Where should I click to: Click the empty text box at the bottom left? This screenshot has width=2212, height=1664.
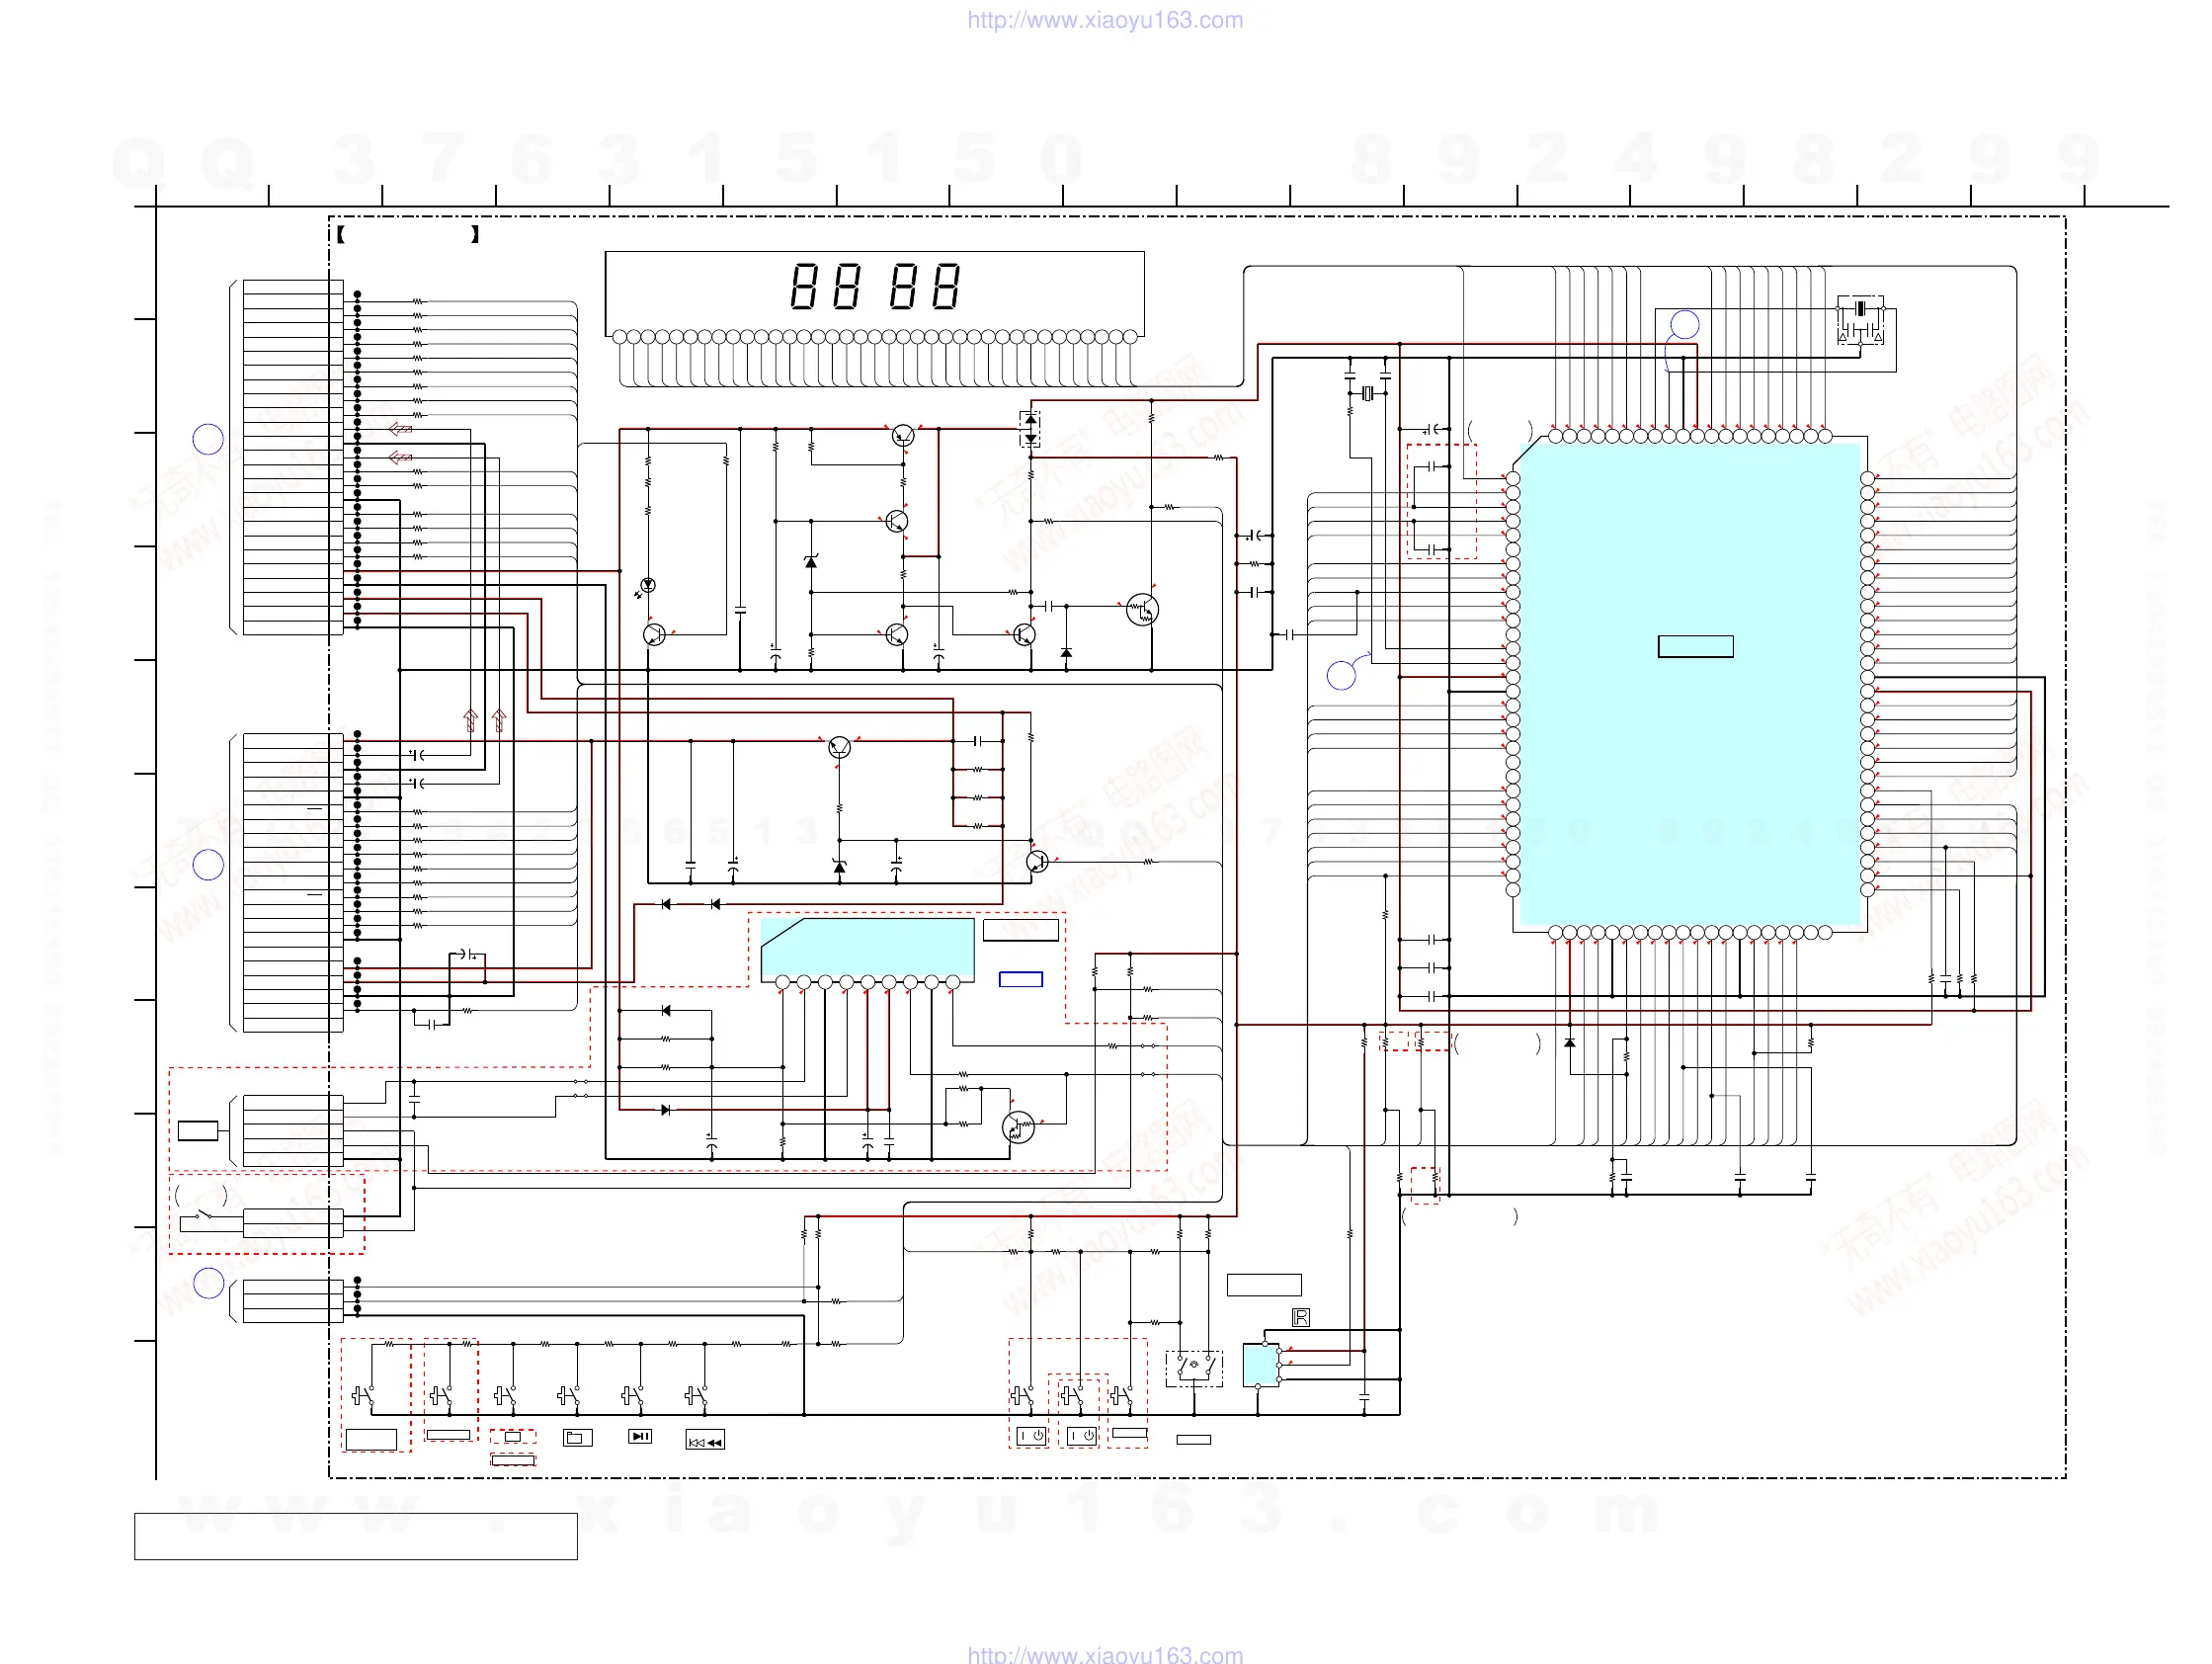point(355,1536)
